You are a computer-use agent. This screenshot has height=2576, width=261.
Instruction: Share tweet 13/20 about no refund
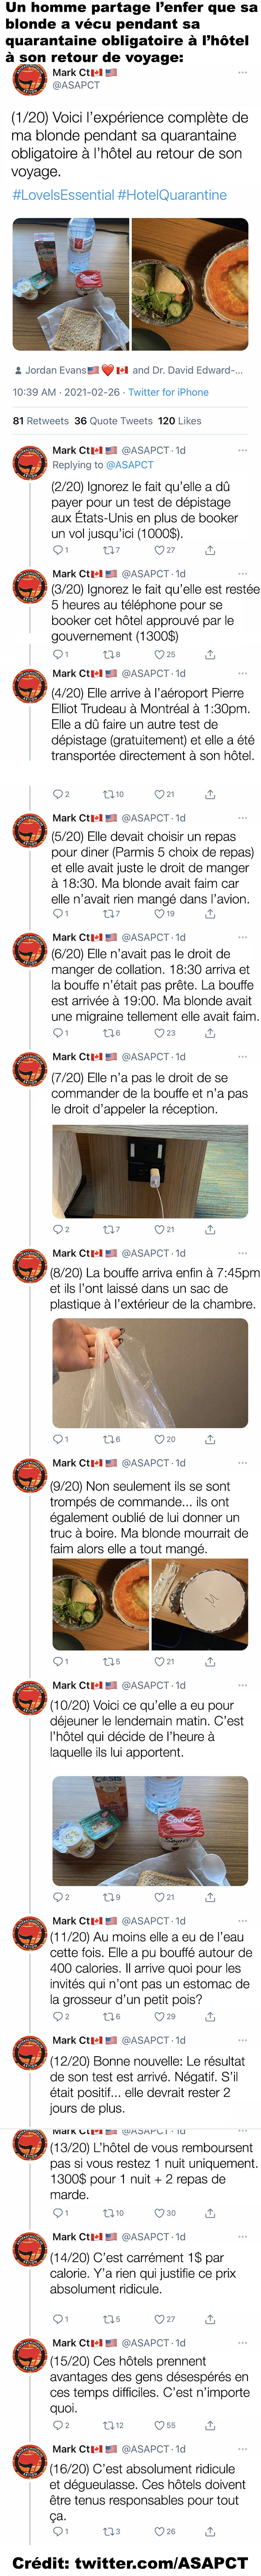(210, 2214)
